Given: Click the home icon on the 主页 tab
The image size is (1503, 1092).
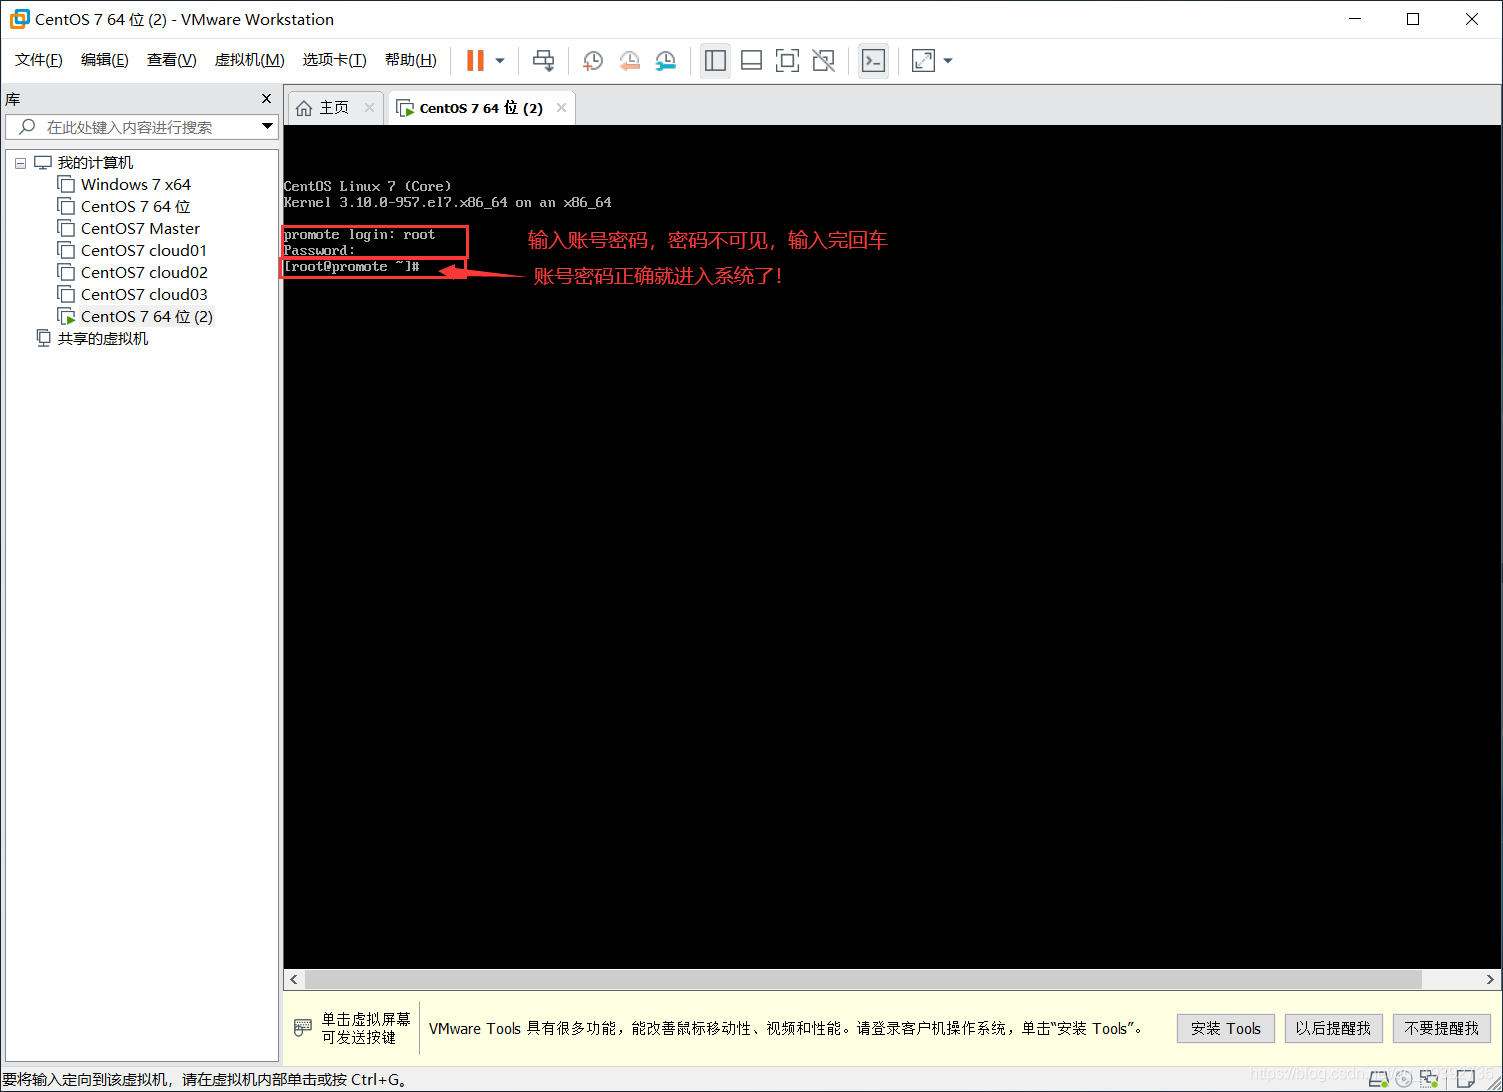Looking at the screenshot, I should [304, 108].
